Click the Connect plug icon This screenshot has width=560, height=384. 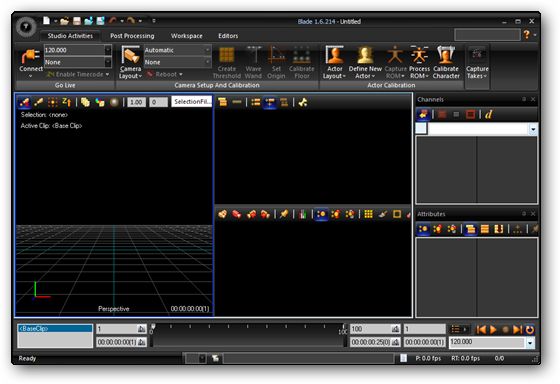(x=30, y=56)
